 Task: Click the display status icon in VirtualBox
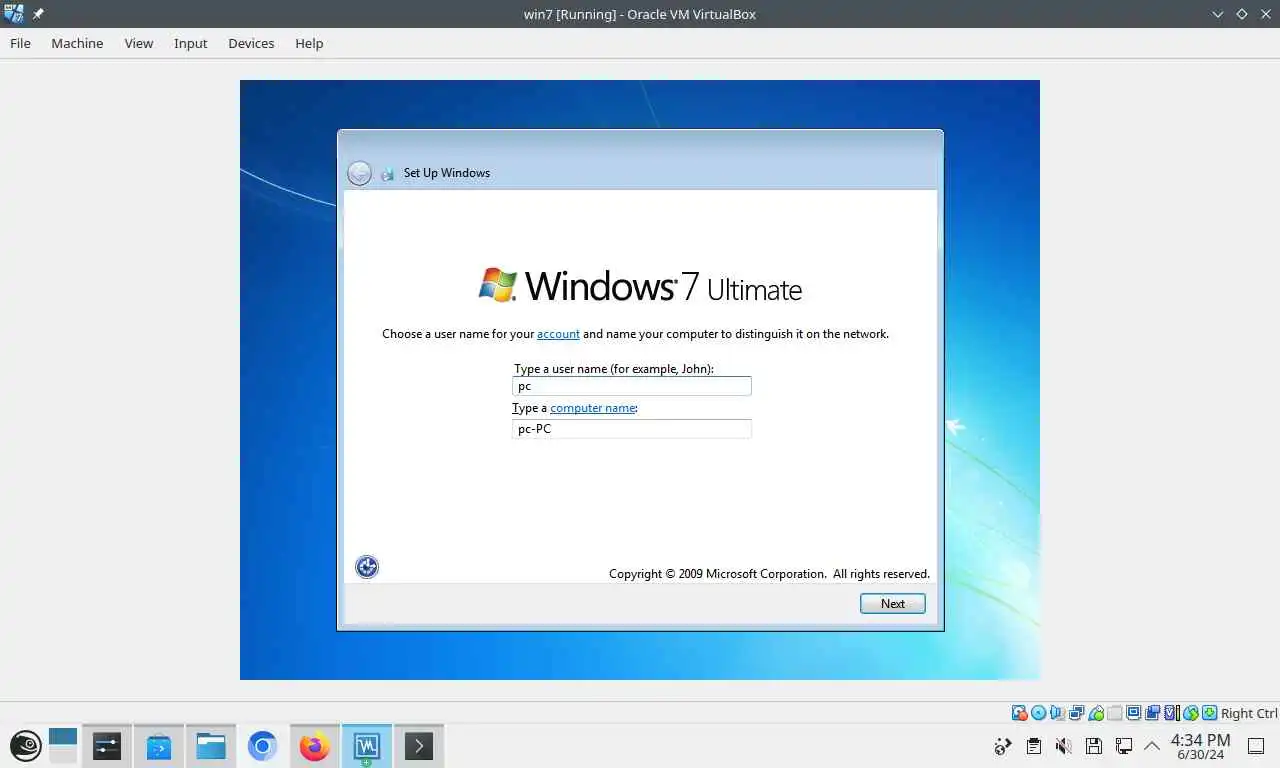click(x=1133, y=713)
